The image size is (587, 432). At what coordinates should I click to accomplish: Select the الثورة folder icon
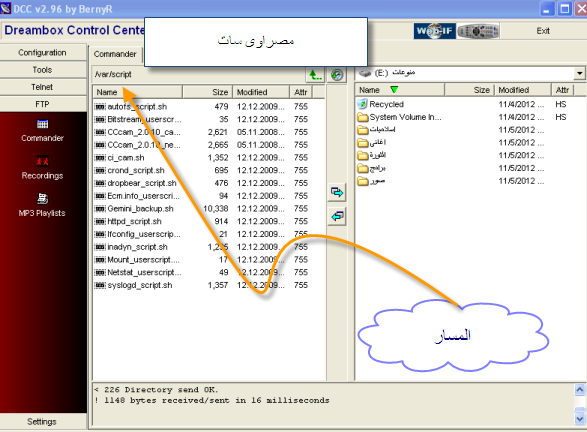pos(362,155)
